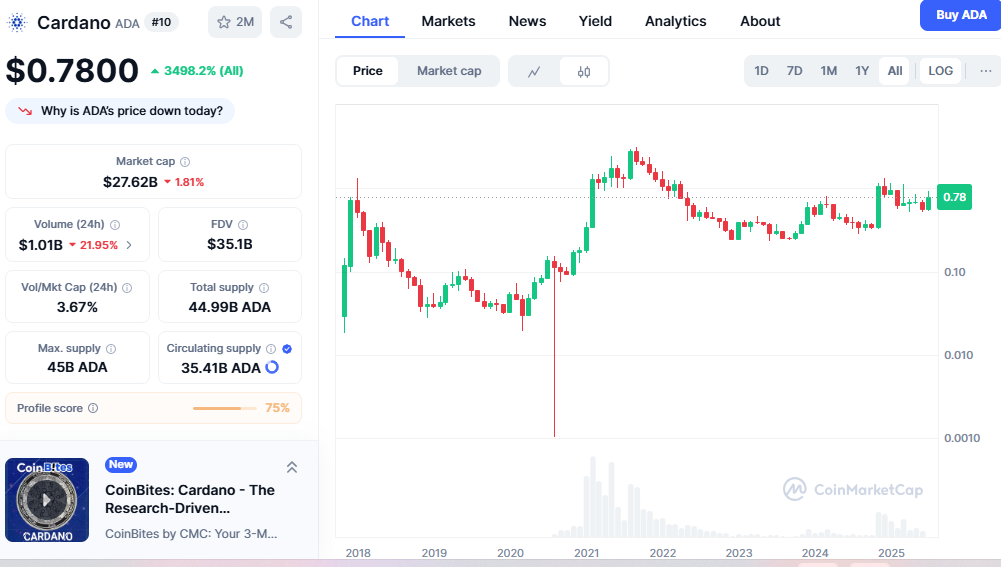Select the 7D time range
The height and width of the screenshot is (567, 1001).
[x=794, y=71]
